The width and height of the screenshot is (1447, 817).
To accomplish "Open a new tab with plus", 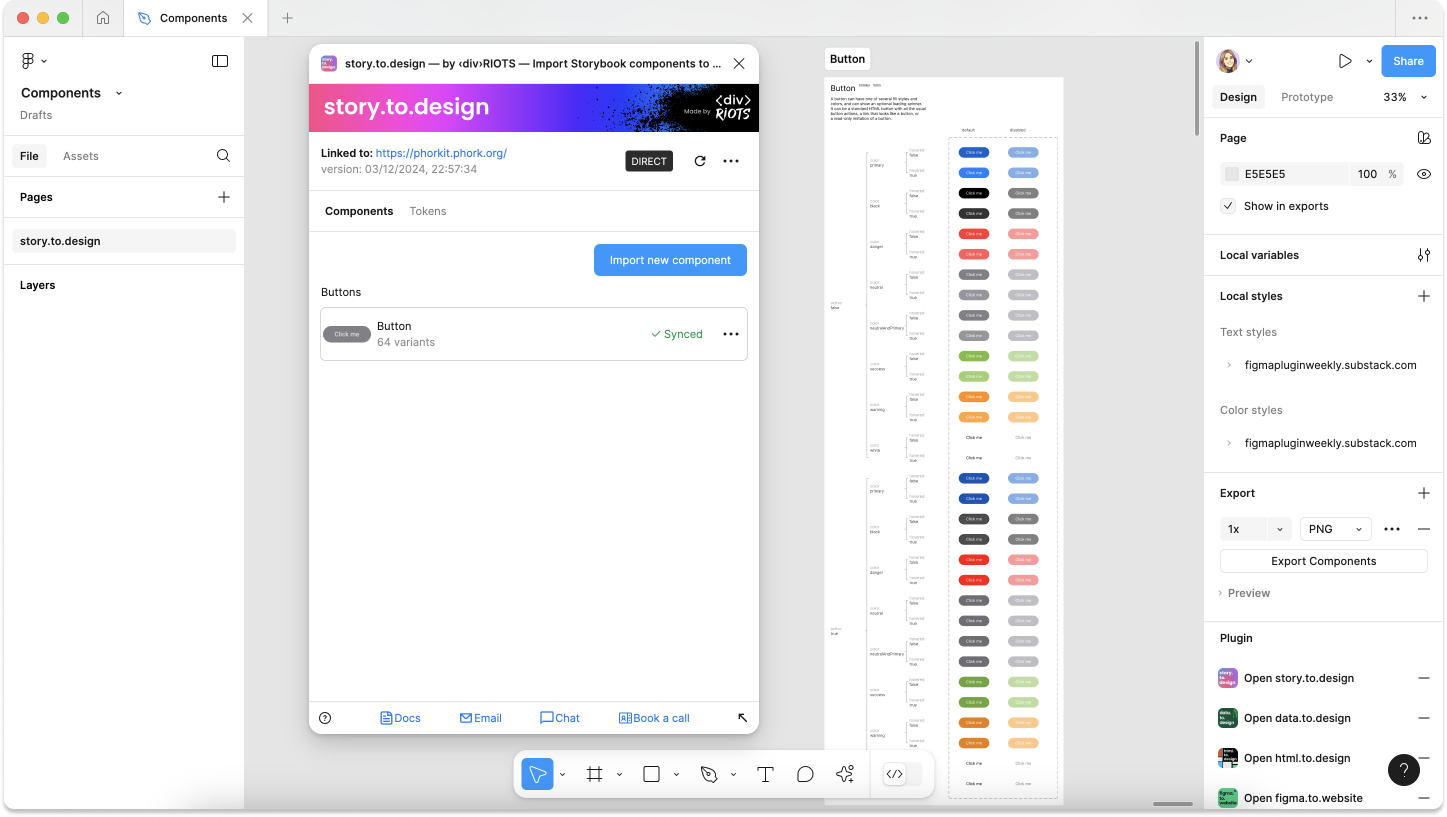I will click(x=287, y=18).
